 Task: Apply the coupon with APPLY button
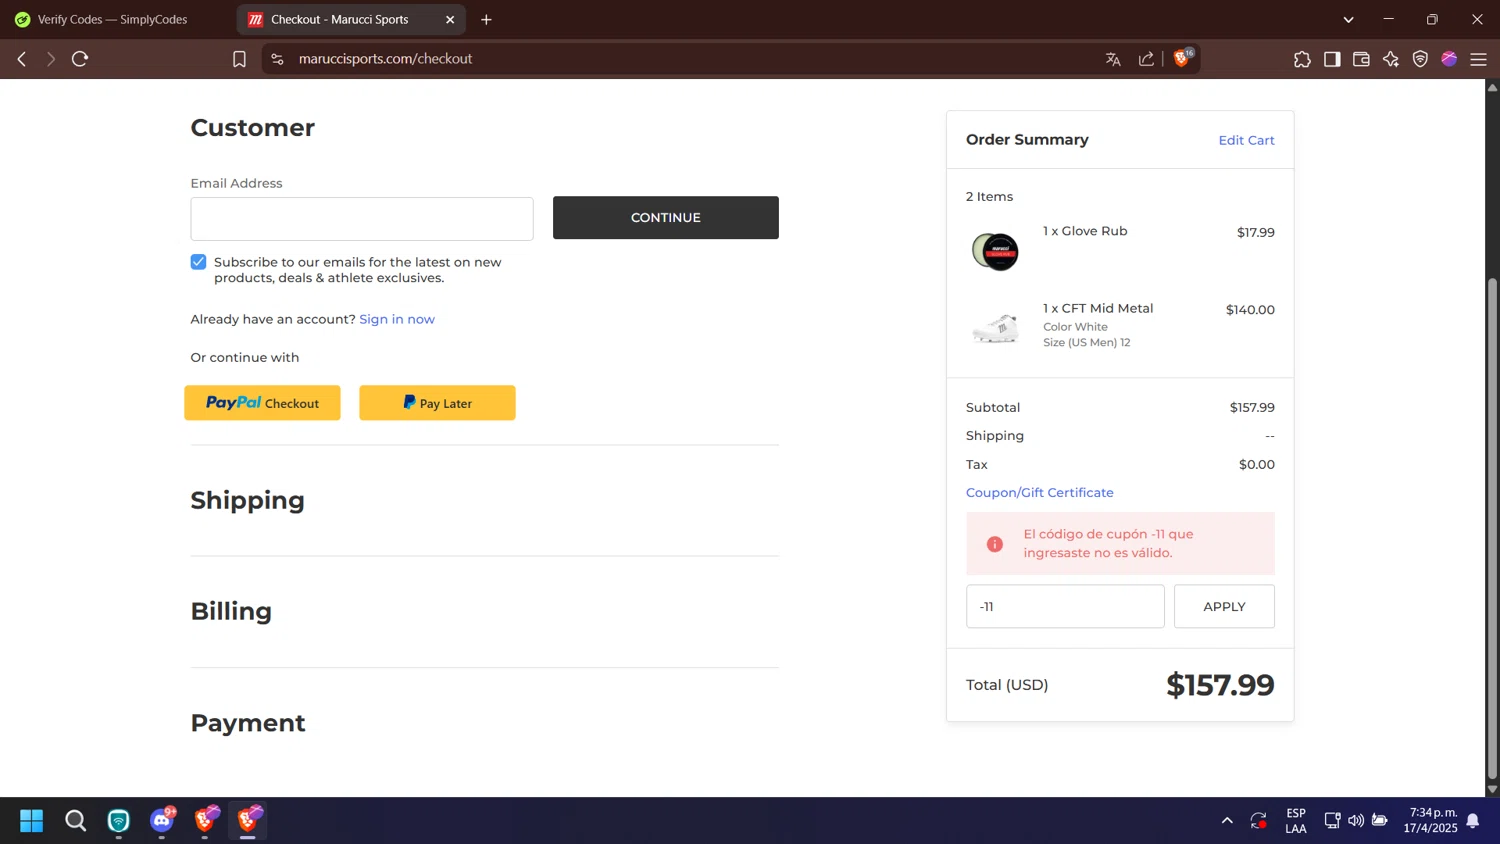click(1224, 606)
